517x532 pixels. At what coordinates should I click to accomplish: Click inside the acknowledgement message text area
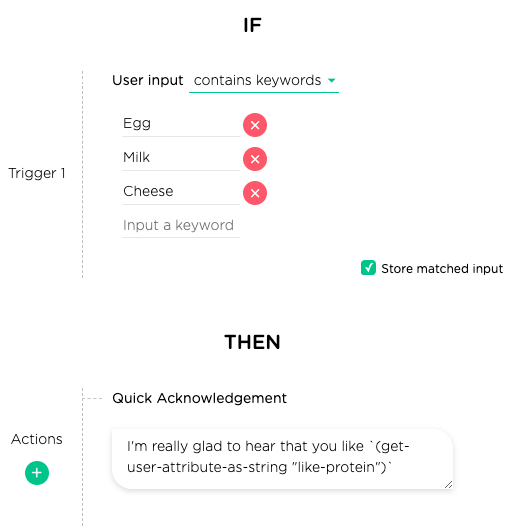pos(283,459)
